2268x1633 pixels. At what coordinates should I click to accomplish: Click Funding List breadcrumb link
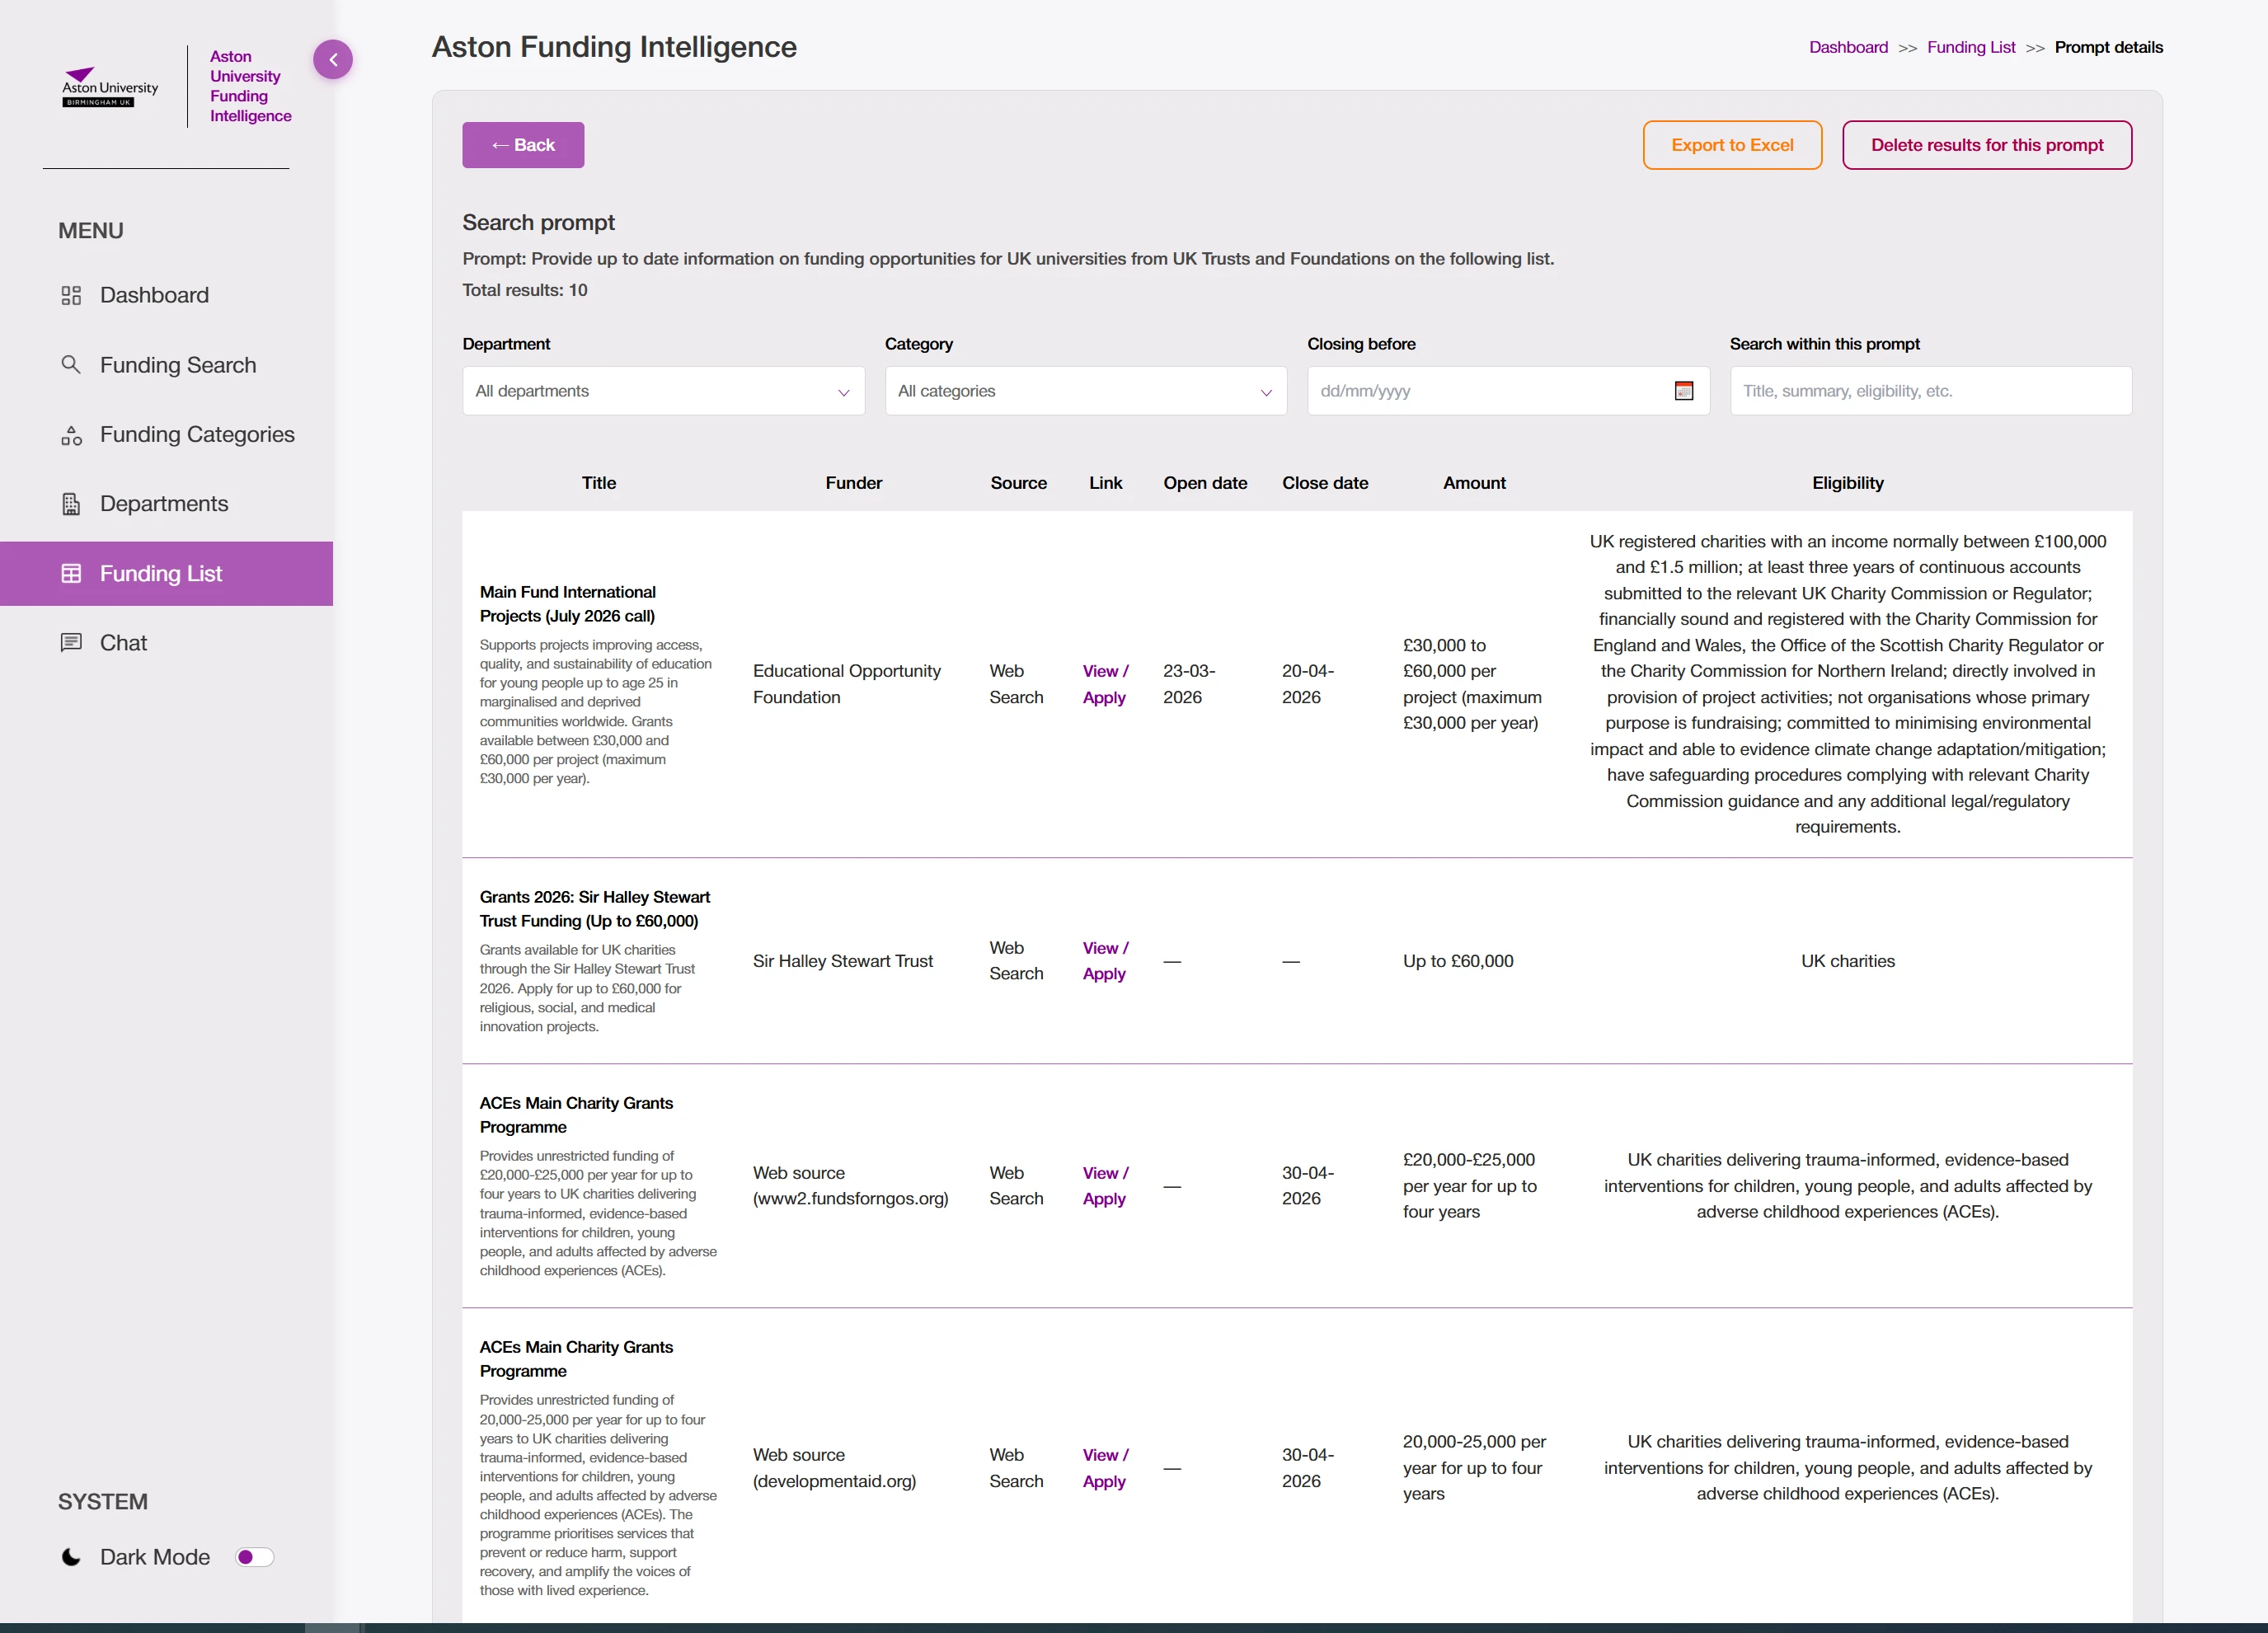pyautogui.click(x=1970, y=47)
